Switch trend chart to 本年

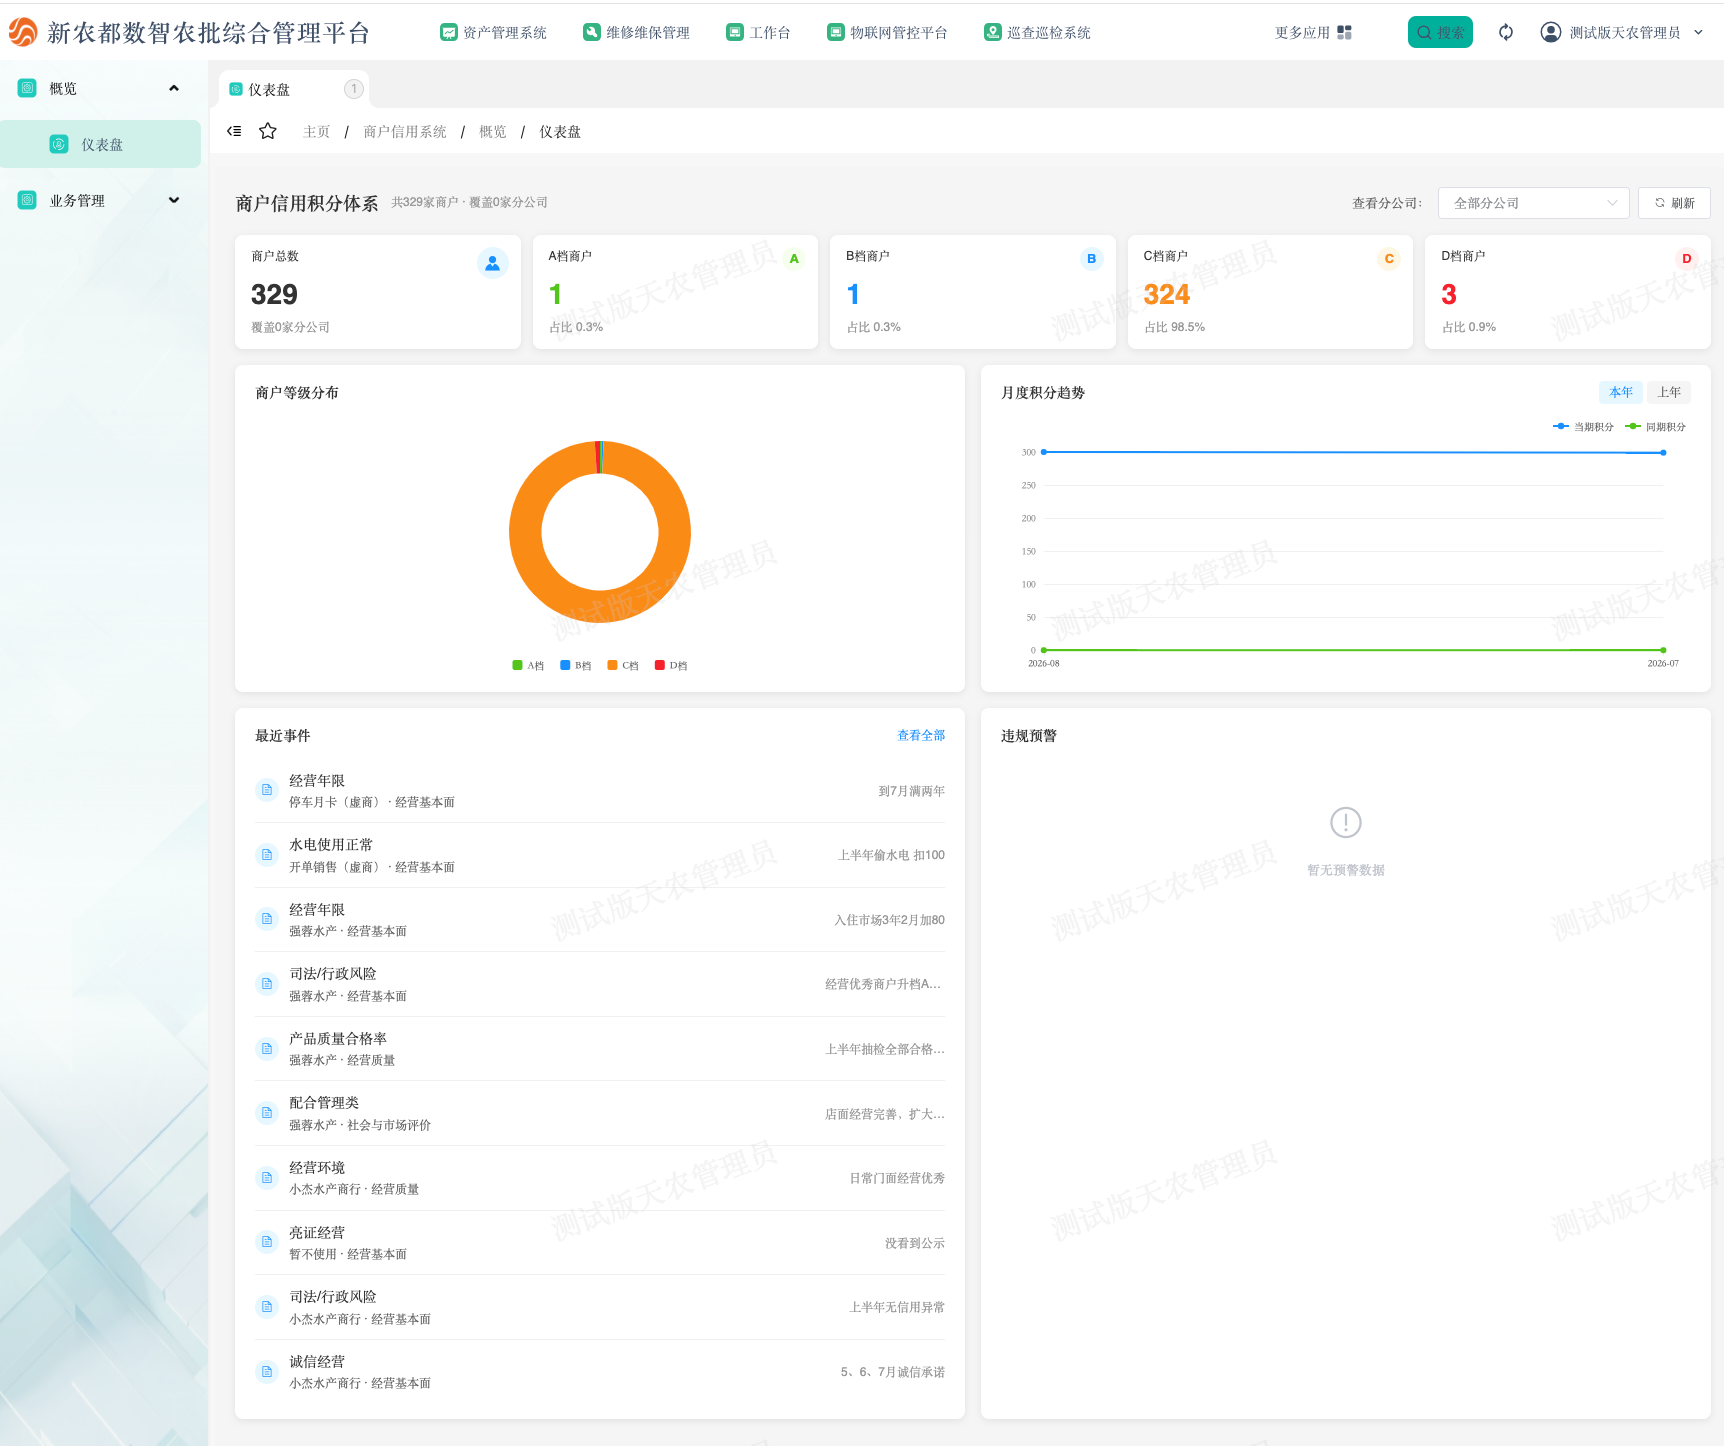coord(1620,392)
